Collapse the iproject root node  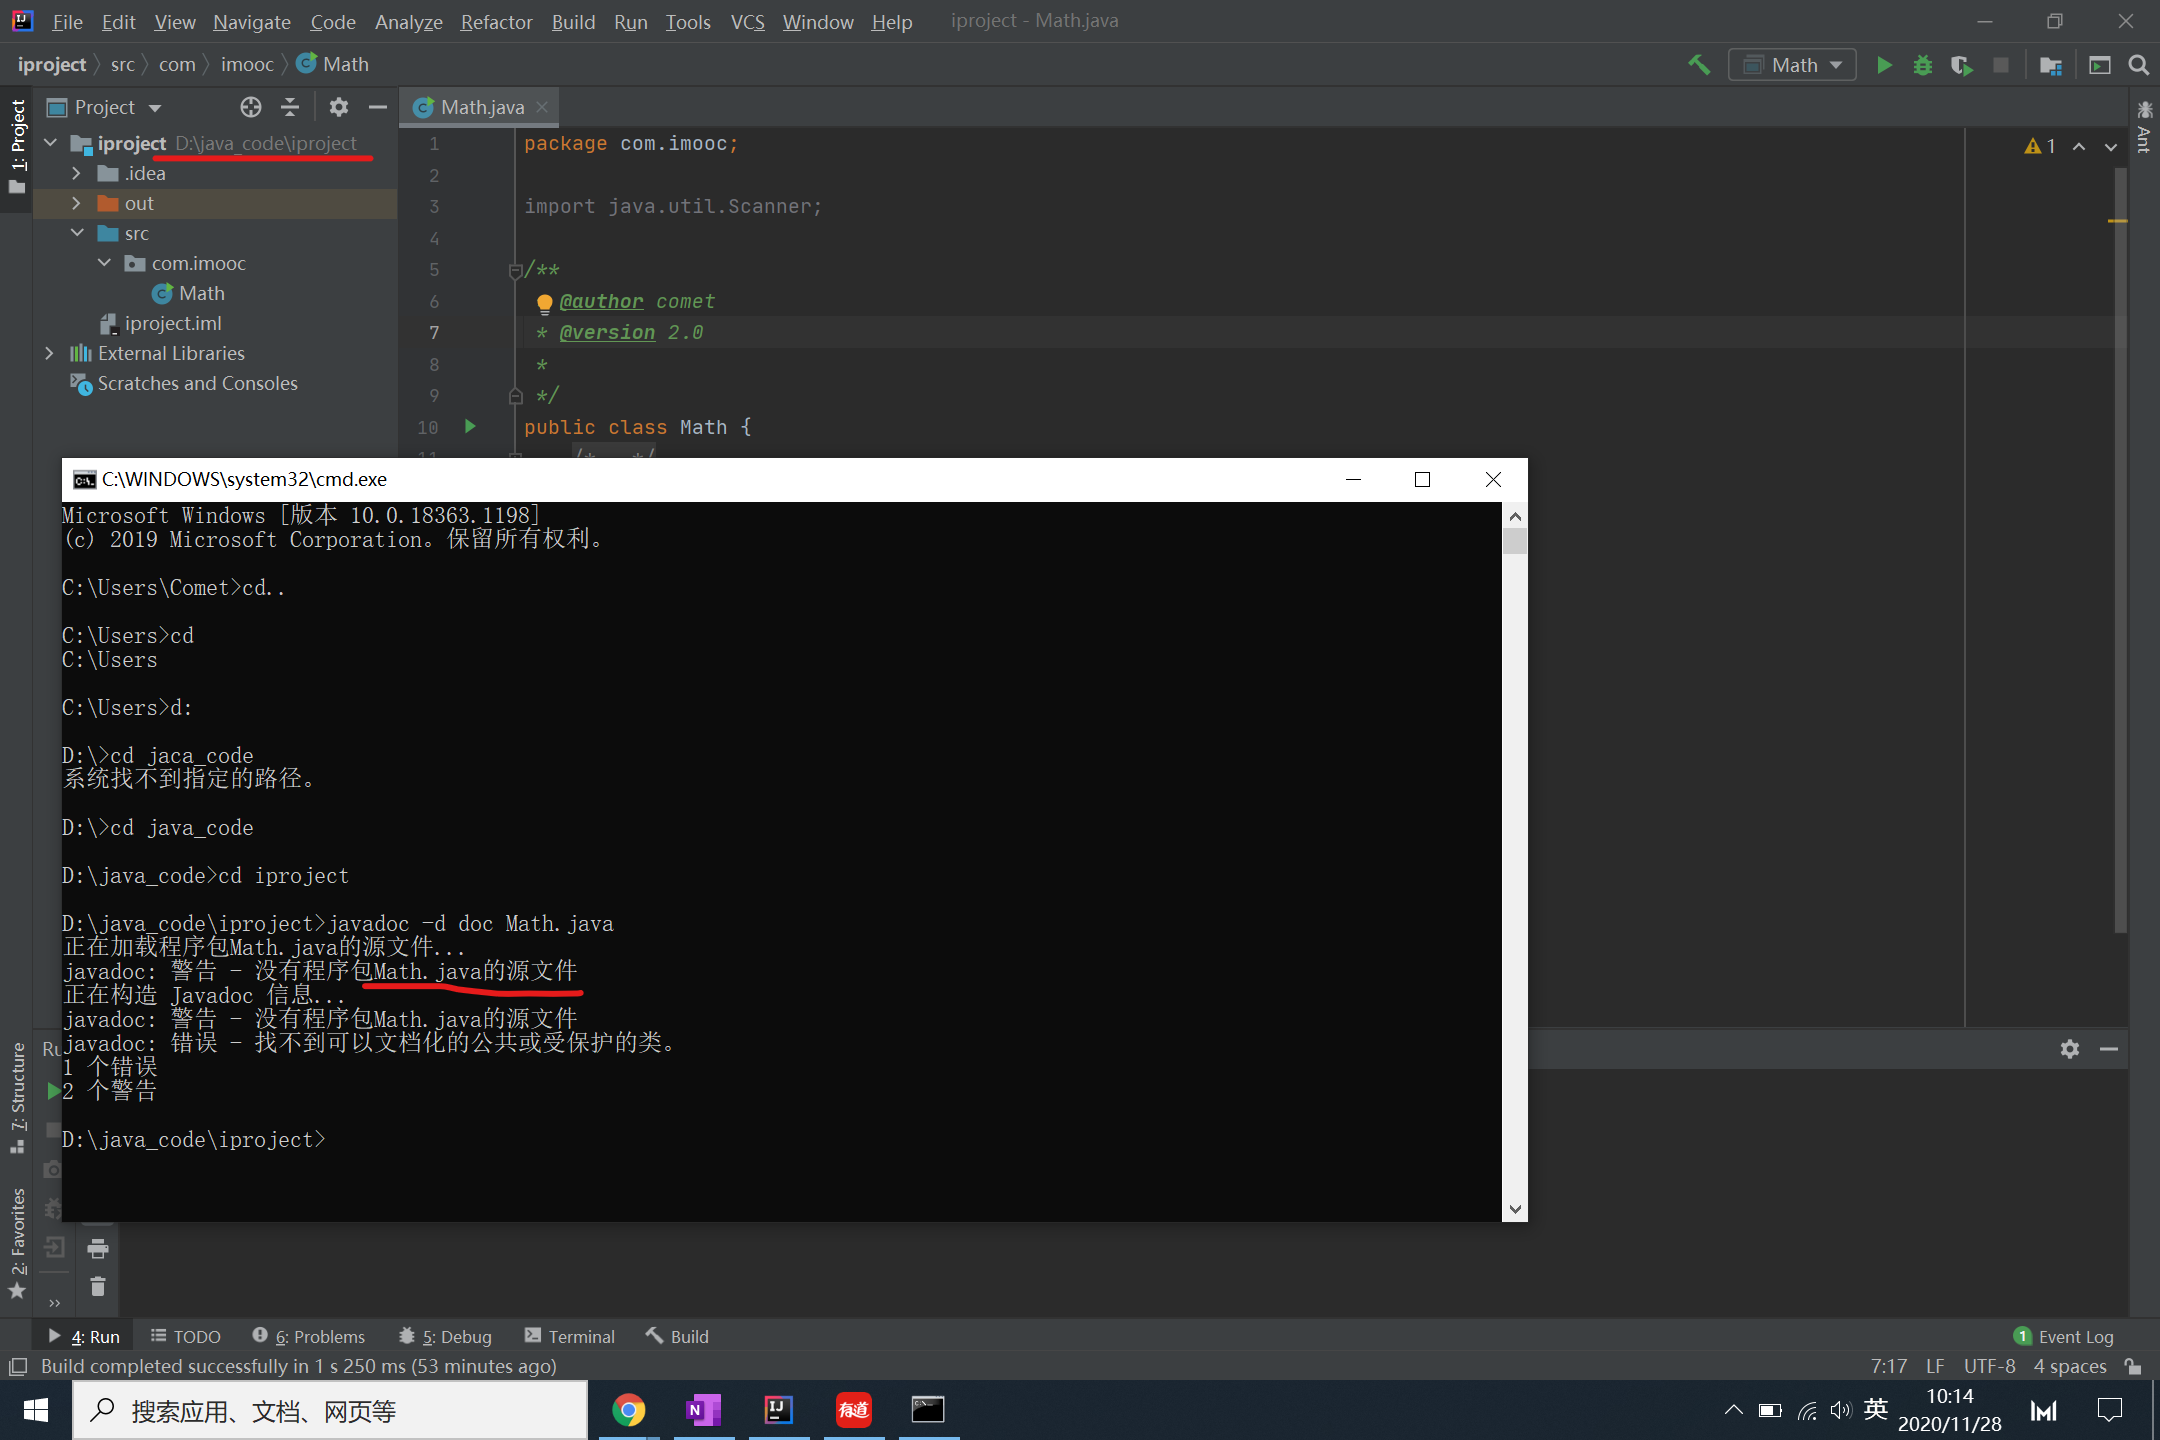50,143
